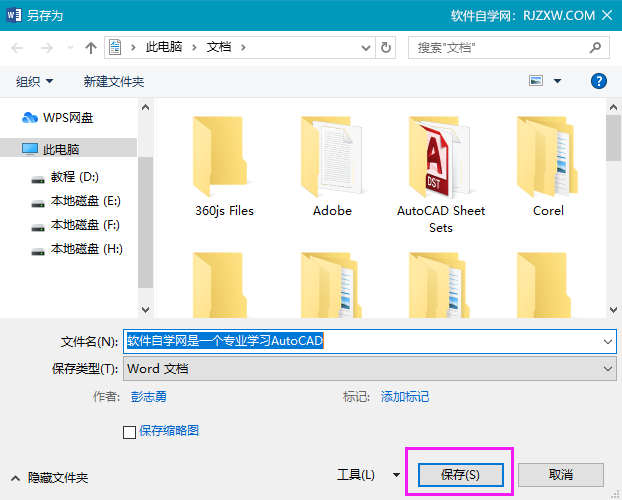The width and height of the screenshot is (622, 500).
Task: Click the author name 彭志勇
Action: pos(149,396)
